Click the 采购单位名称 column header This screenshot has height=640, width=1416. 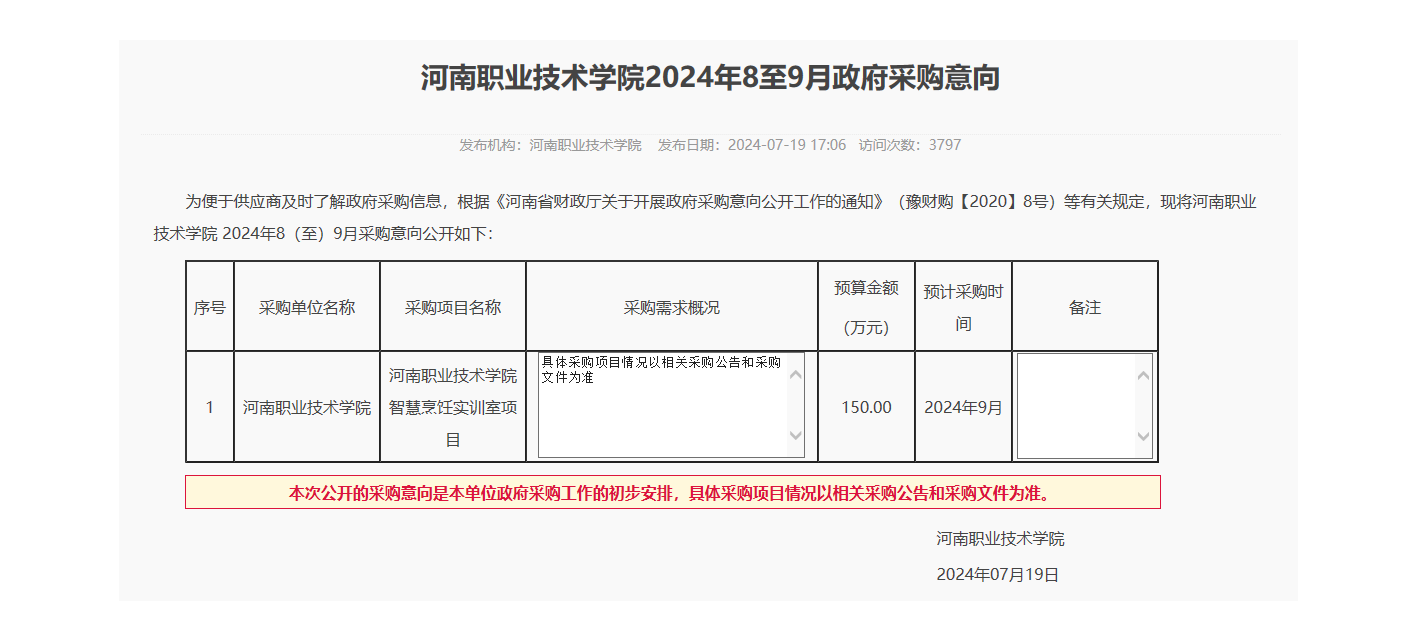pyautogui.click(x=307, y=307)
